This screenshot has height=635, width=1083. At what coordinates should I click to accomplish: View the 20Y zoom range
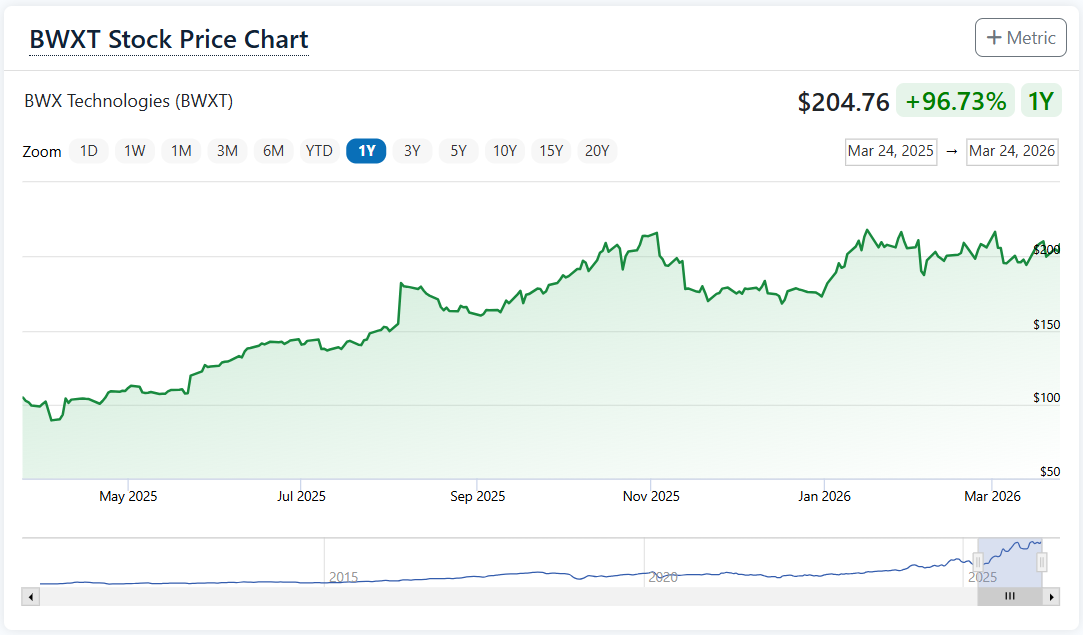coord(597,151)
